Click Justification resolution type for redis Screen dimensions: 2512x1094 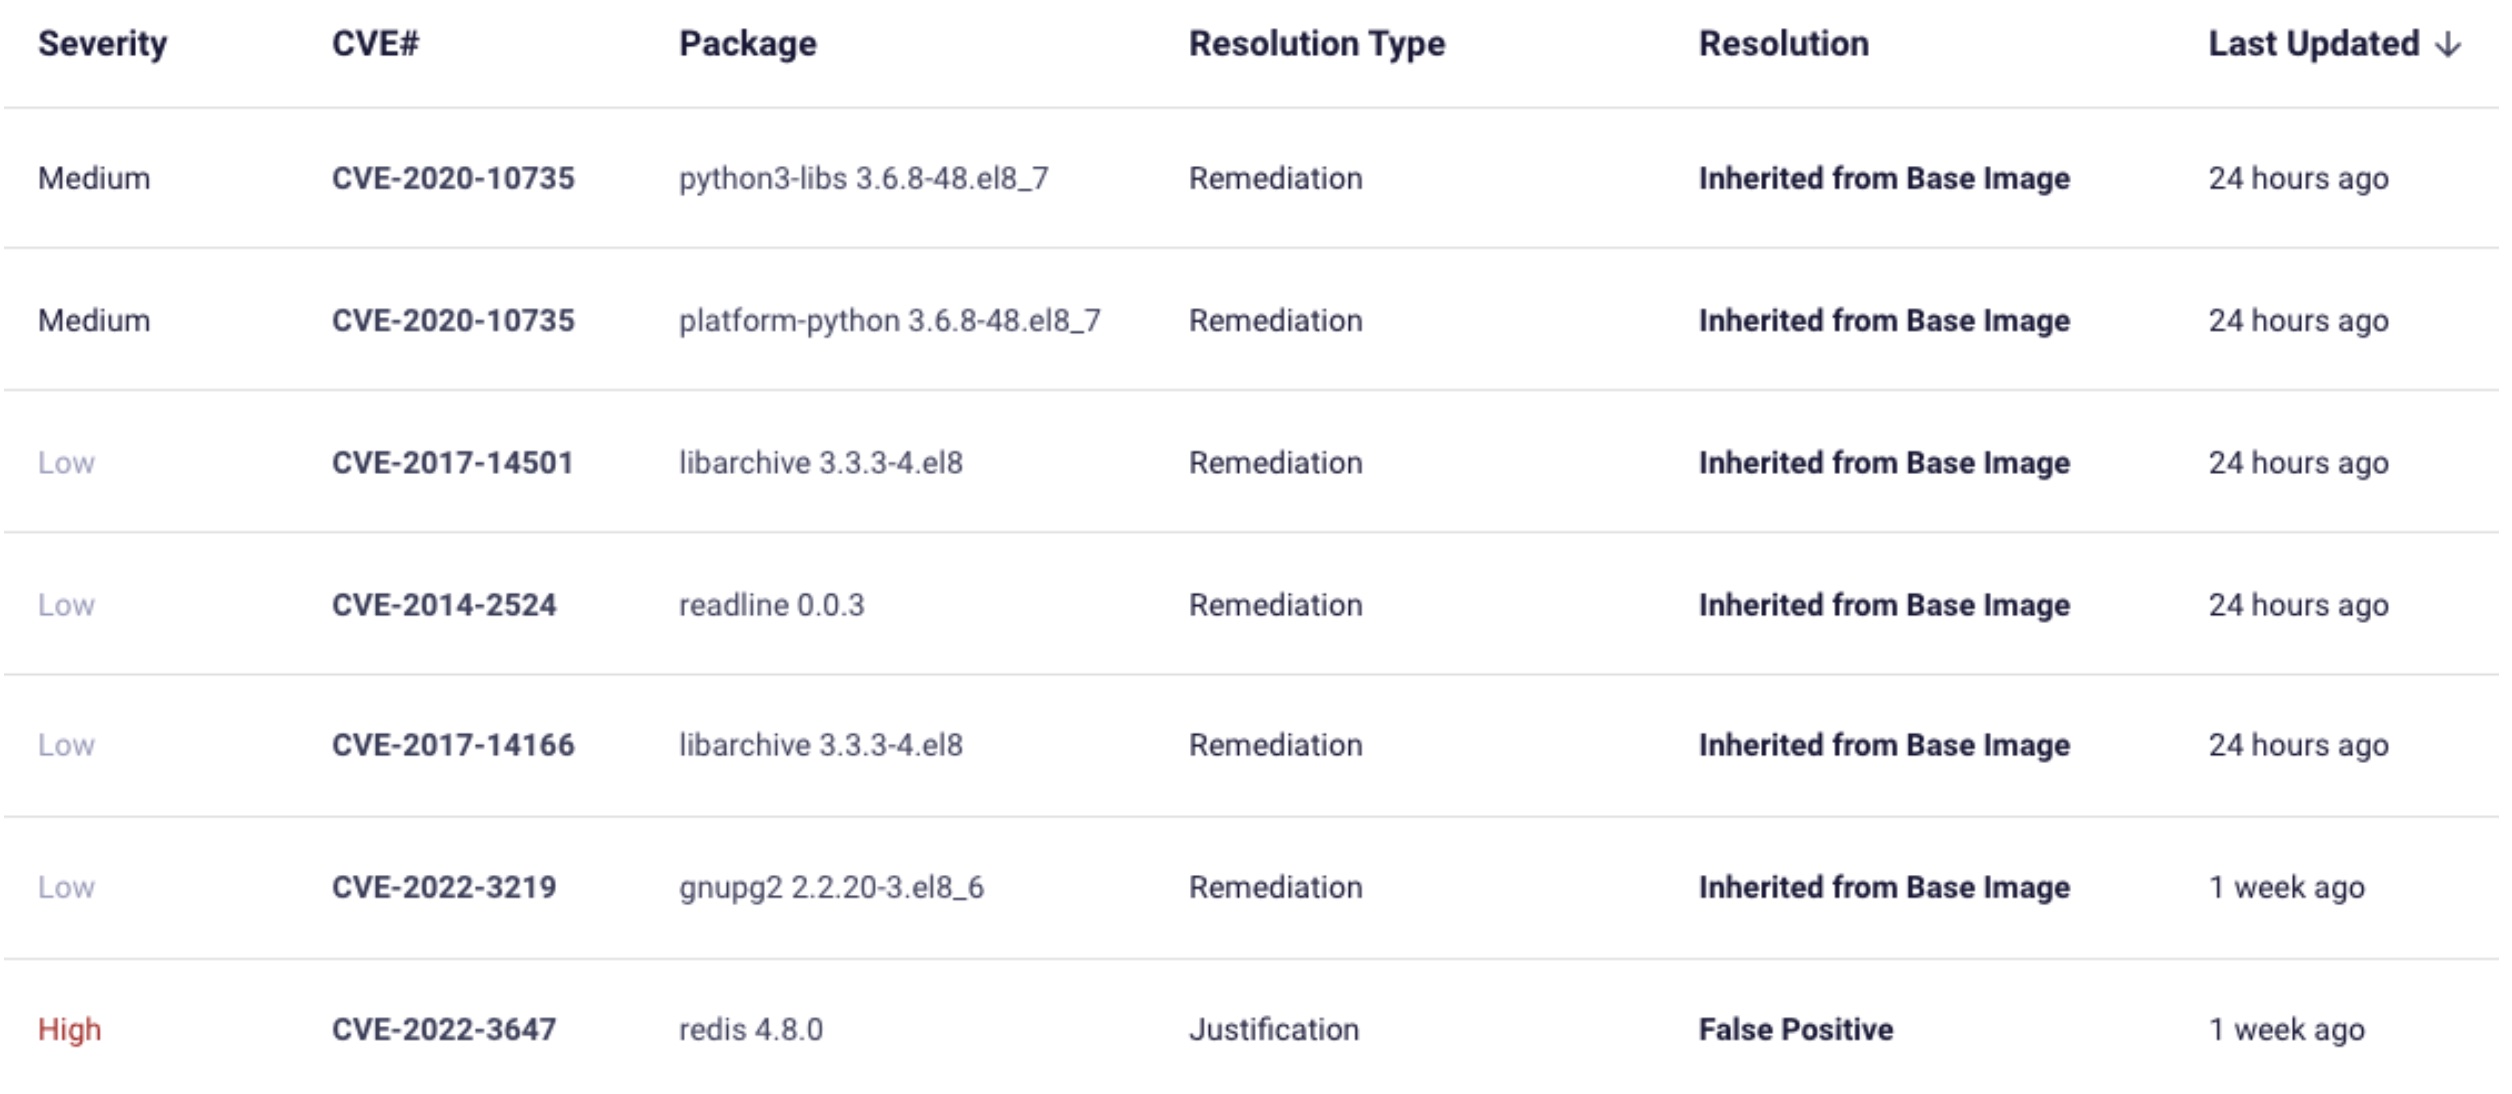pyautogui.click(x=1274, y=1028)
